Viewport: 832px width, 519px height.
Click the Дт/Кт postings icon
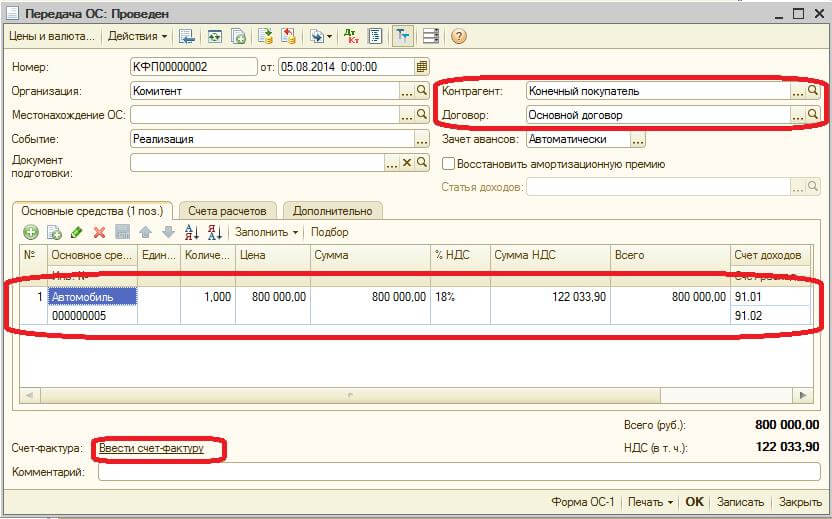[351, 36]
